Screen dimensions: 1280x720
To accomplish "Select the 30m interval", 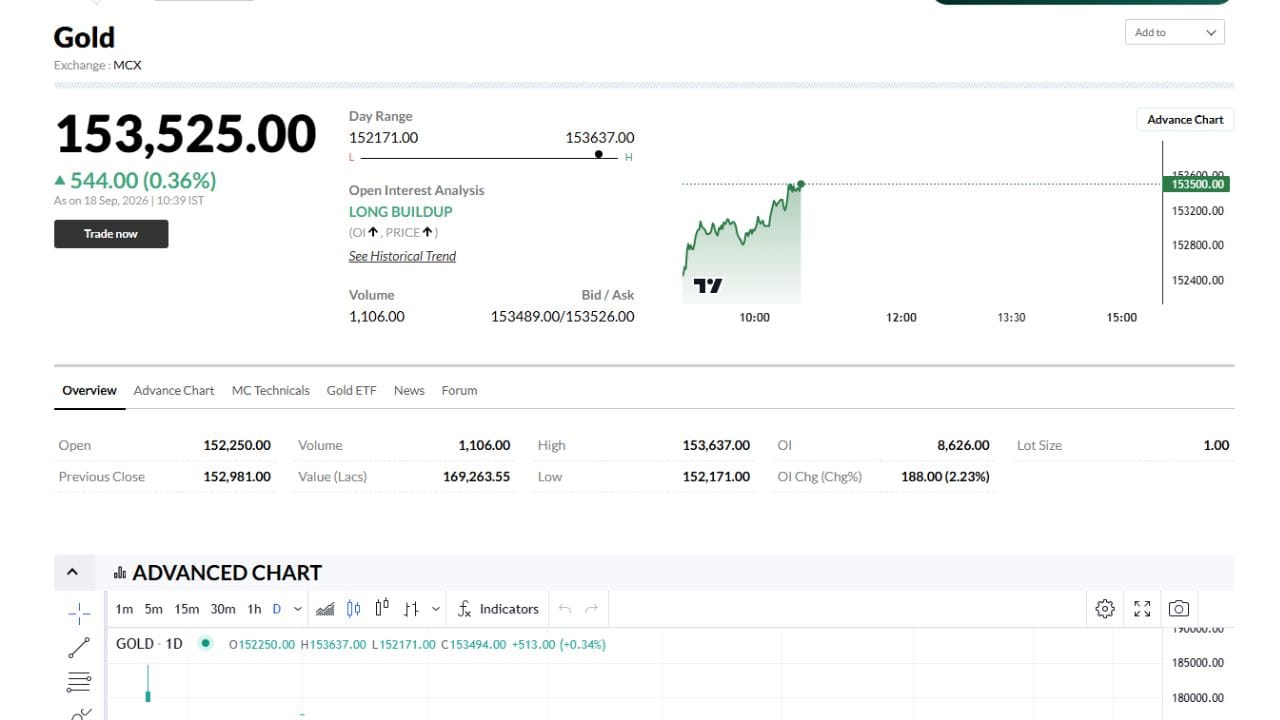I will (223, 609).
